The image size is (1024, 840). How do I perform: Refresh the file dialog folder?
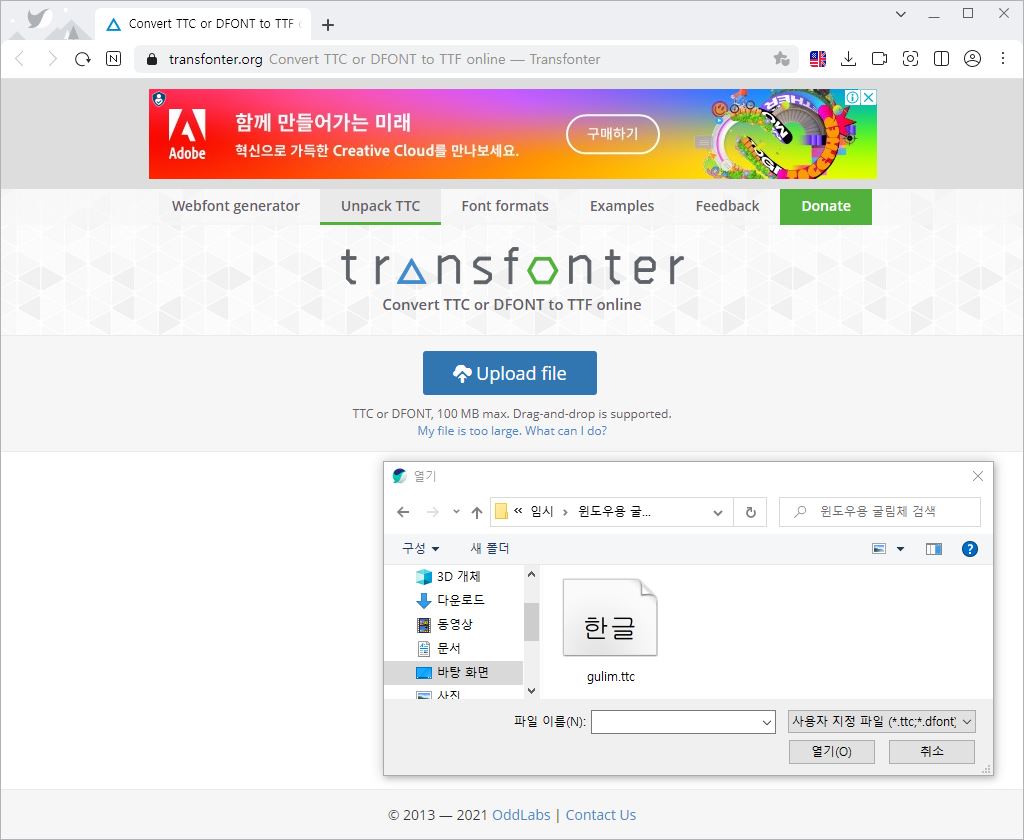[750, 512]
